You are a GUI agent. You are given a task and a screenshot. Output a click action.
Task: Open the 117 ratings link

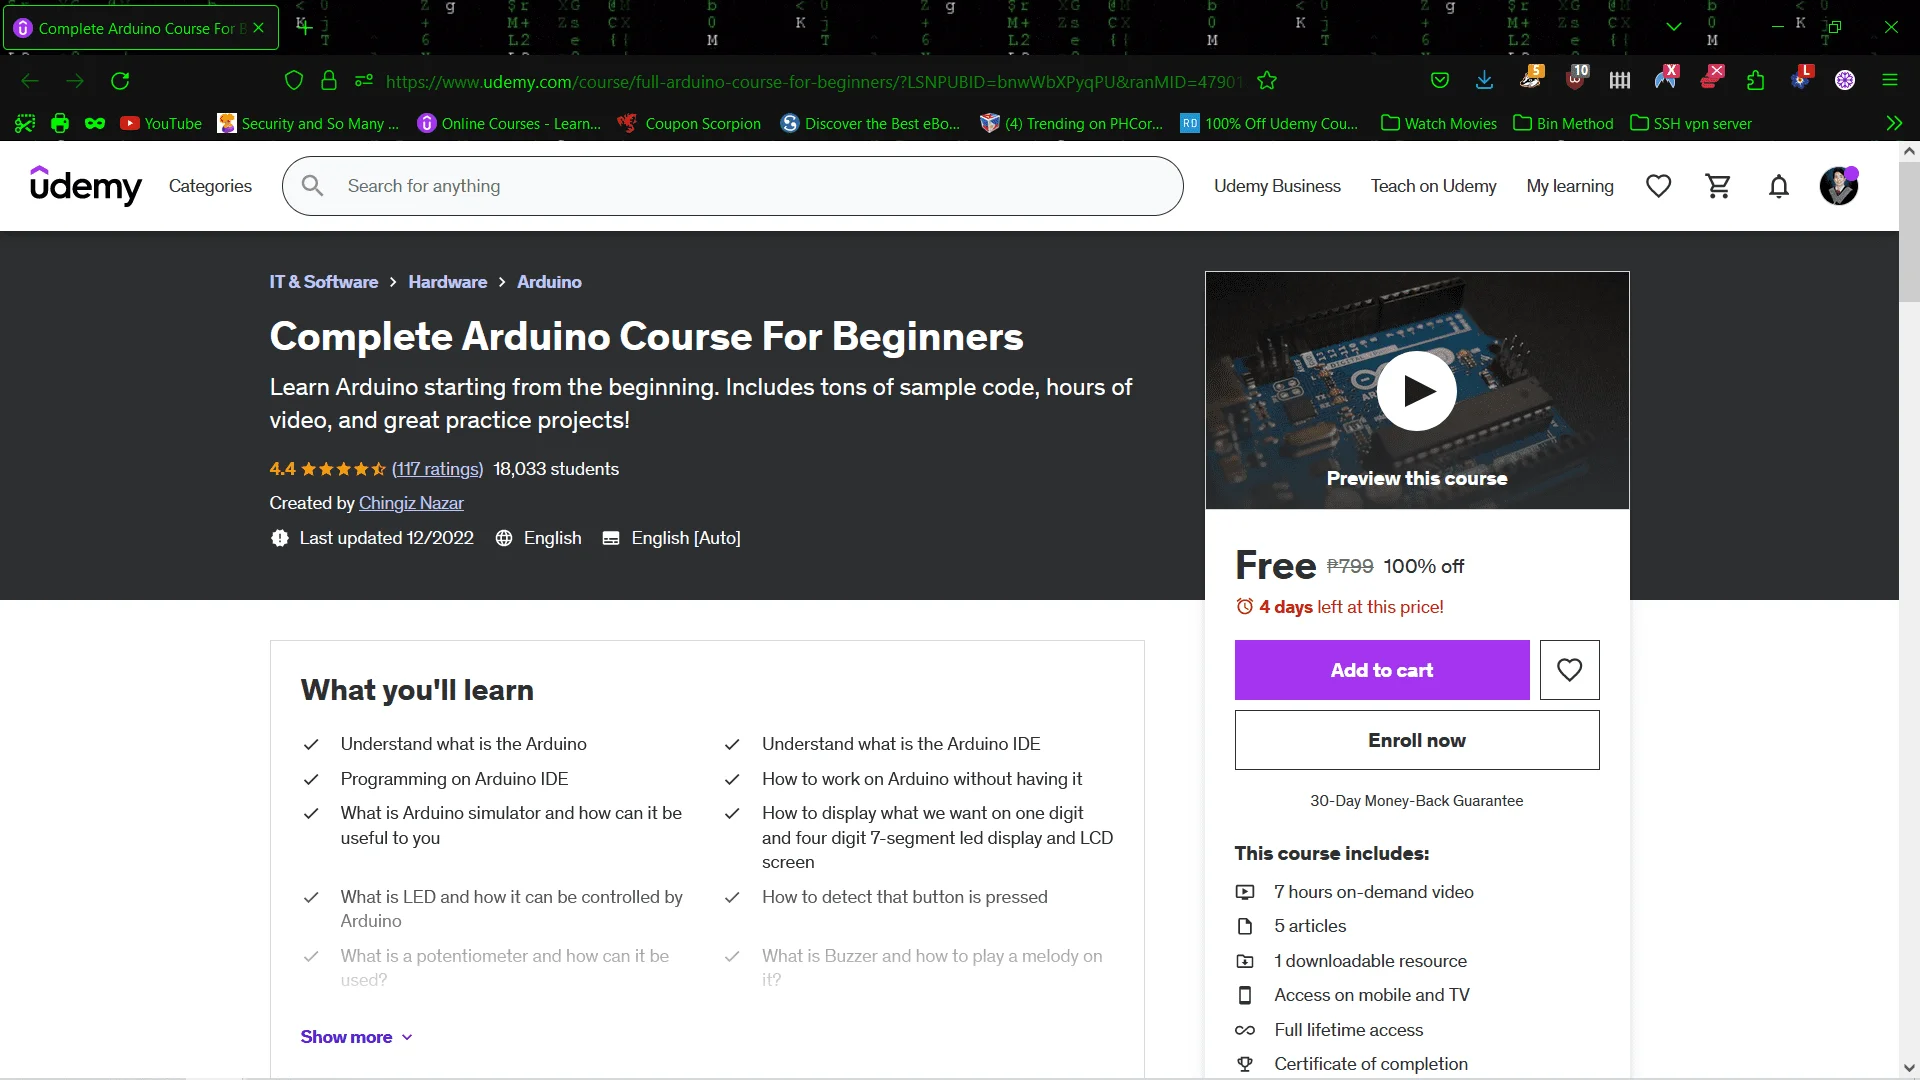coord(437,469)
